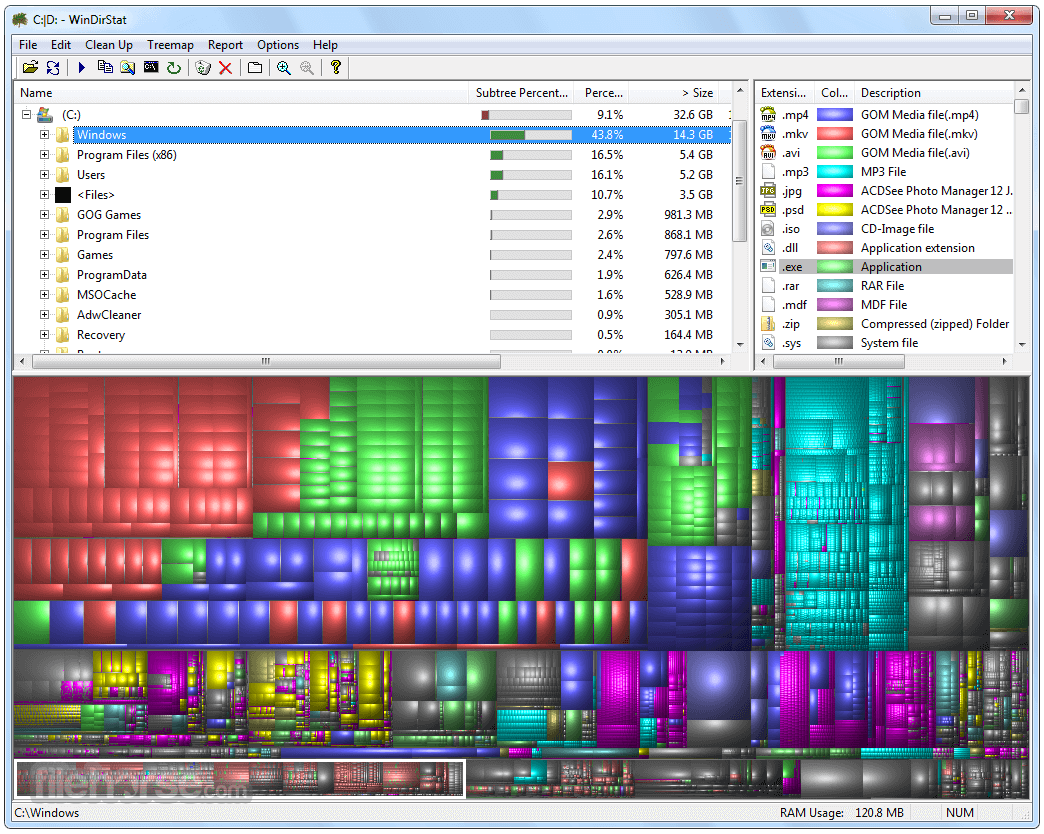
Task: Click the highlighted Windows block in treemap
Action: tap(240, 778)
